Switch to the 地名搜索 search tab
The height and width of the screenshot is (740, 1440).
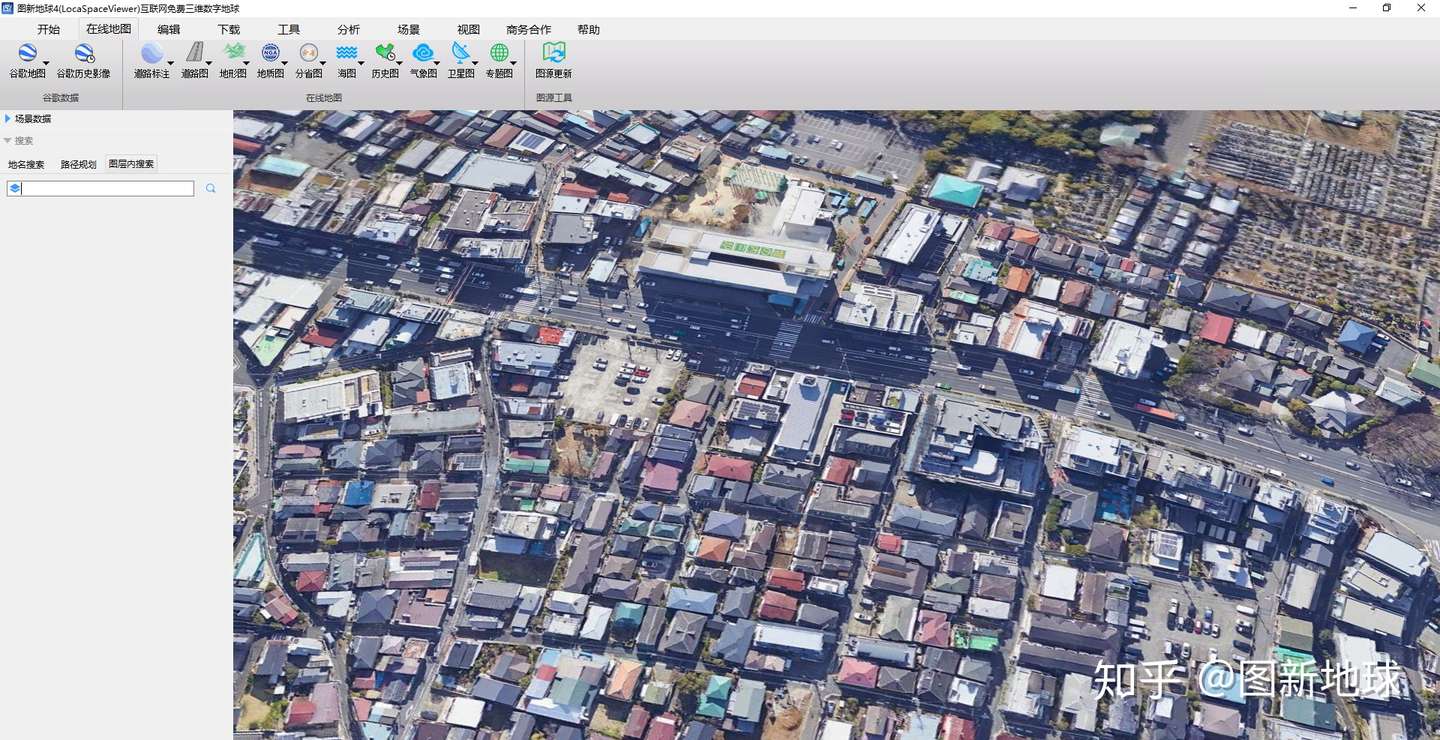(26, 164)
